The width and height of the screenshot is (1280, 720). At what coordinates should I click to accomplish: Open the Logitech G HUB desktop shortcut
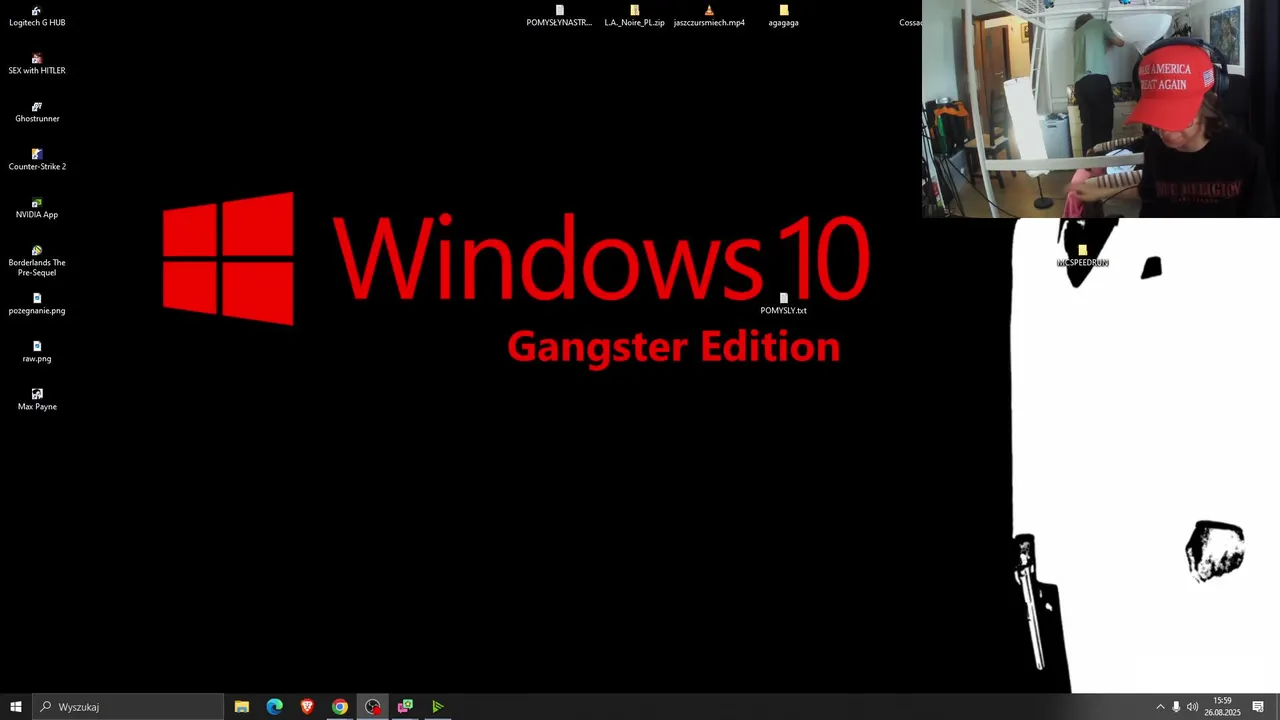tap(37, 17)
